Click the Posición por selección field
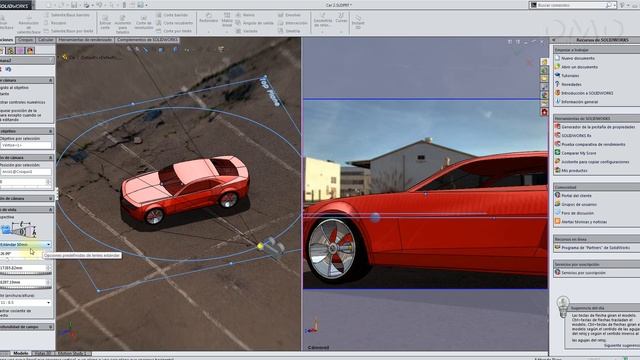 [26, 172]
